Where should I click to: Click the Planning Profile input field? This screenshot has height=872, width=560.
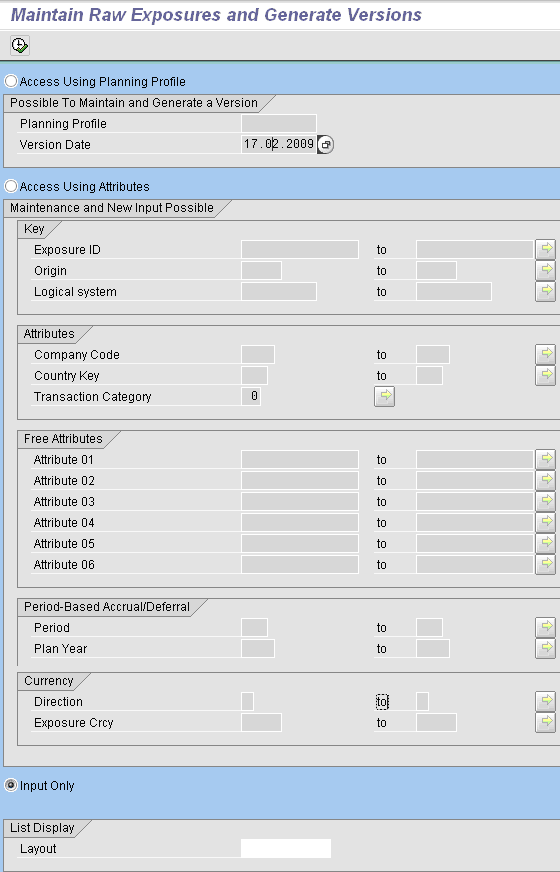[x=279, y=123]
